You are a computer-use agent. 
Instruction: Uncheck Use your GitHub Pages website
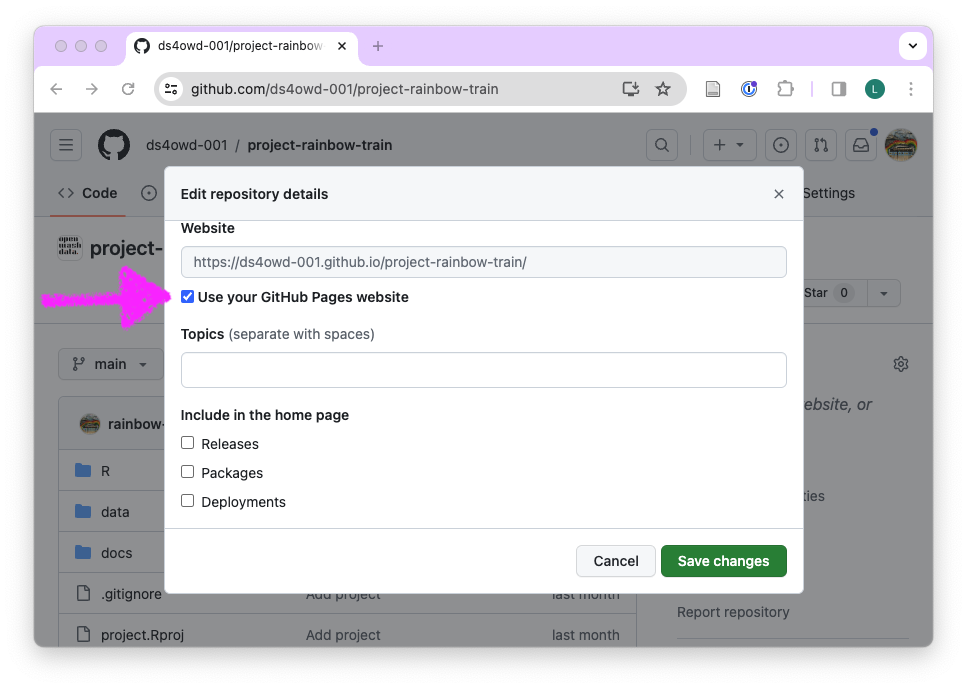pyautogui.click(x=188, y=297)
